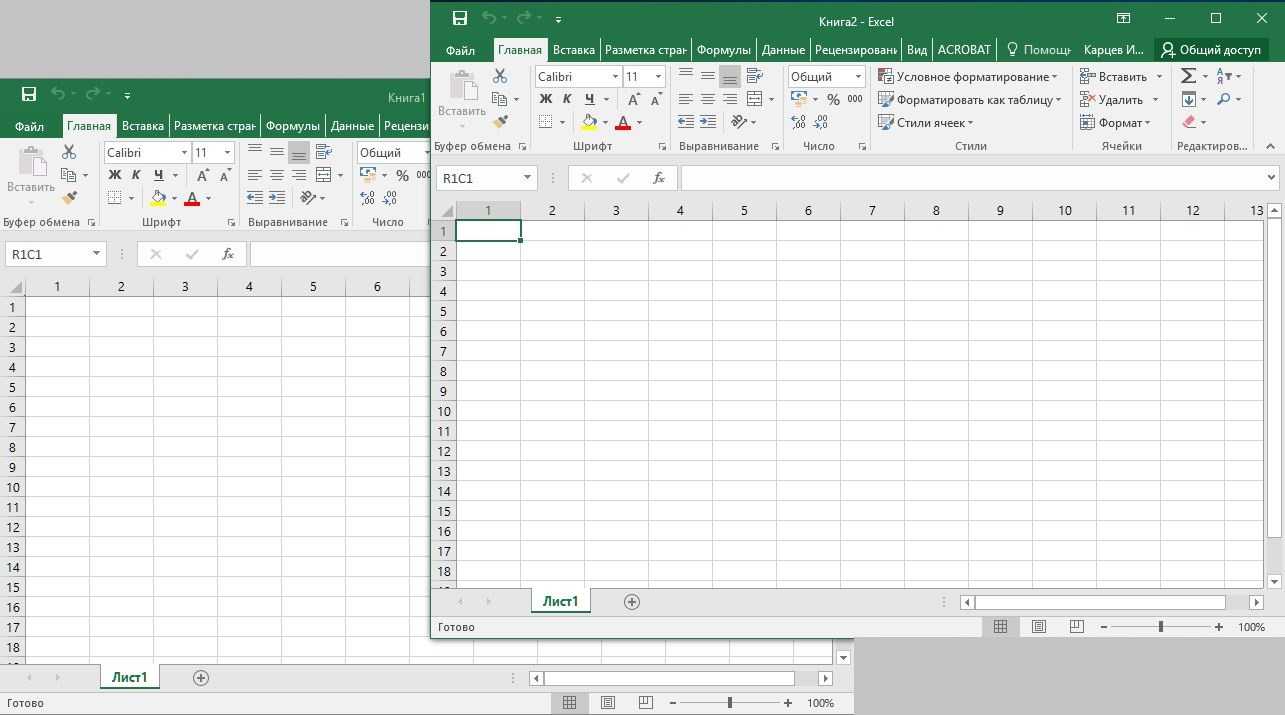Expand formula bar in Книга2

1271,178
